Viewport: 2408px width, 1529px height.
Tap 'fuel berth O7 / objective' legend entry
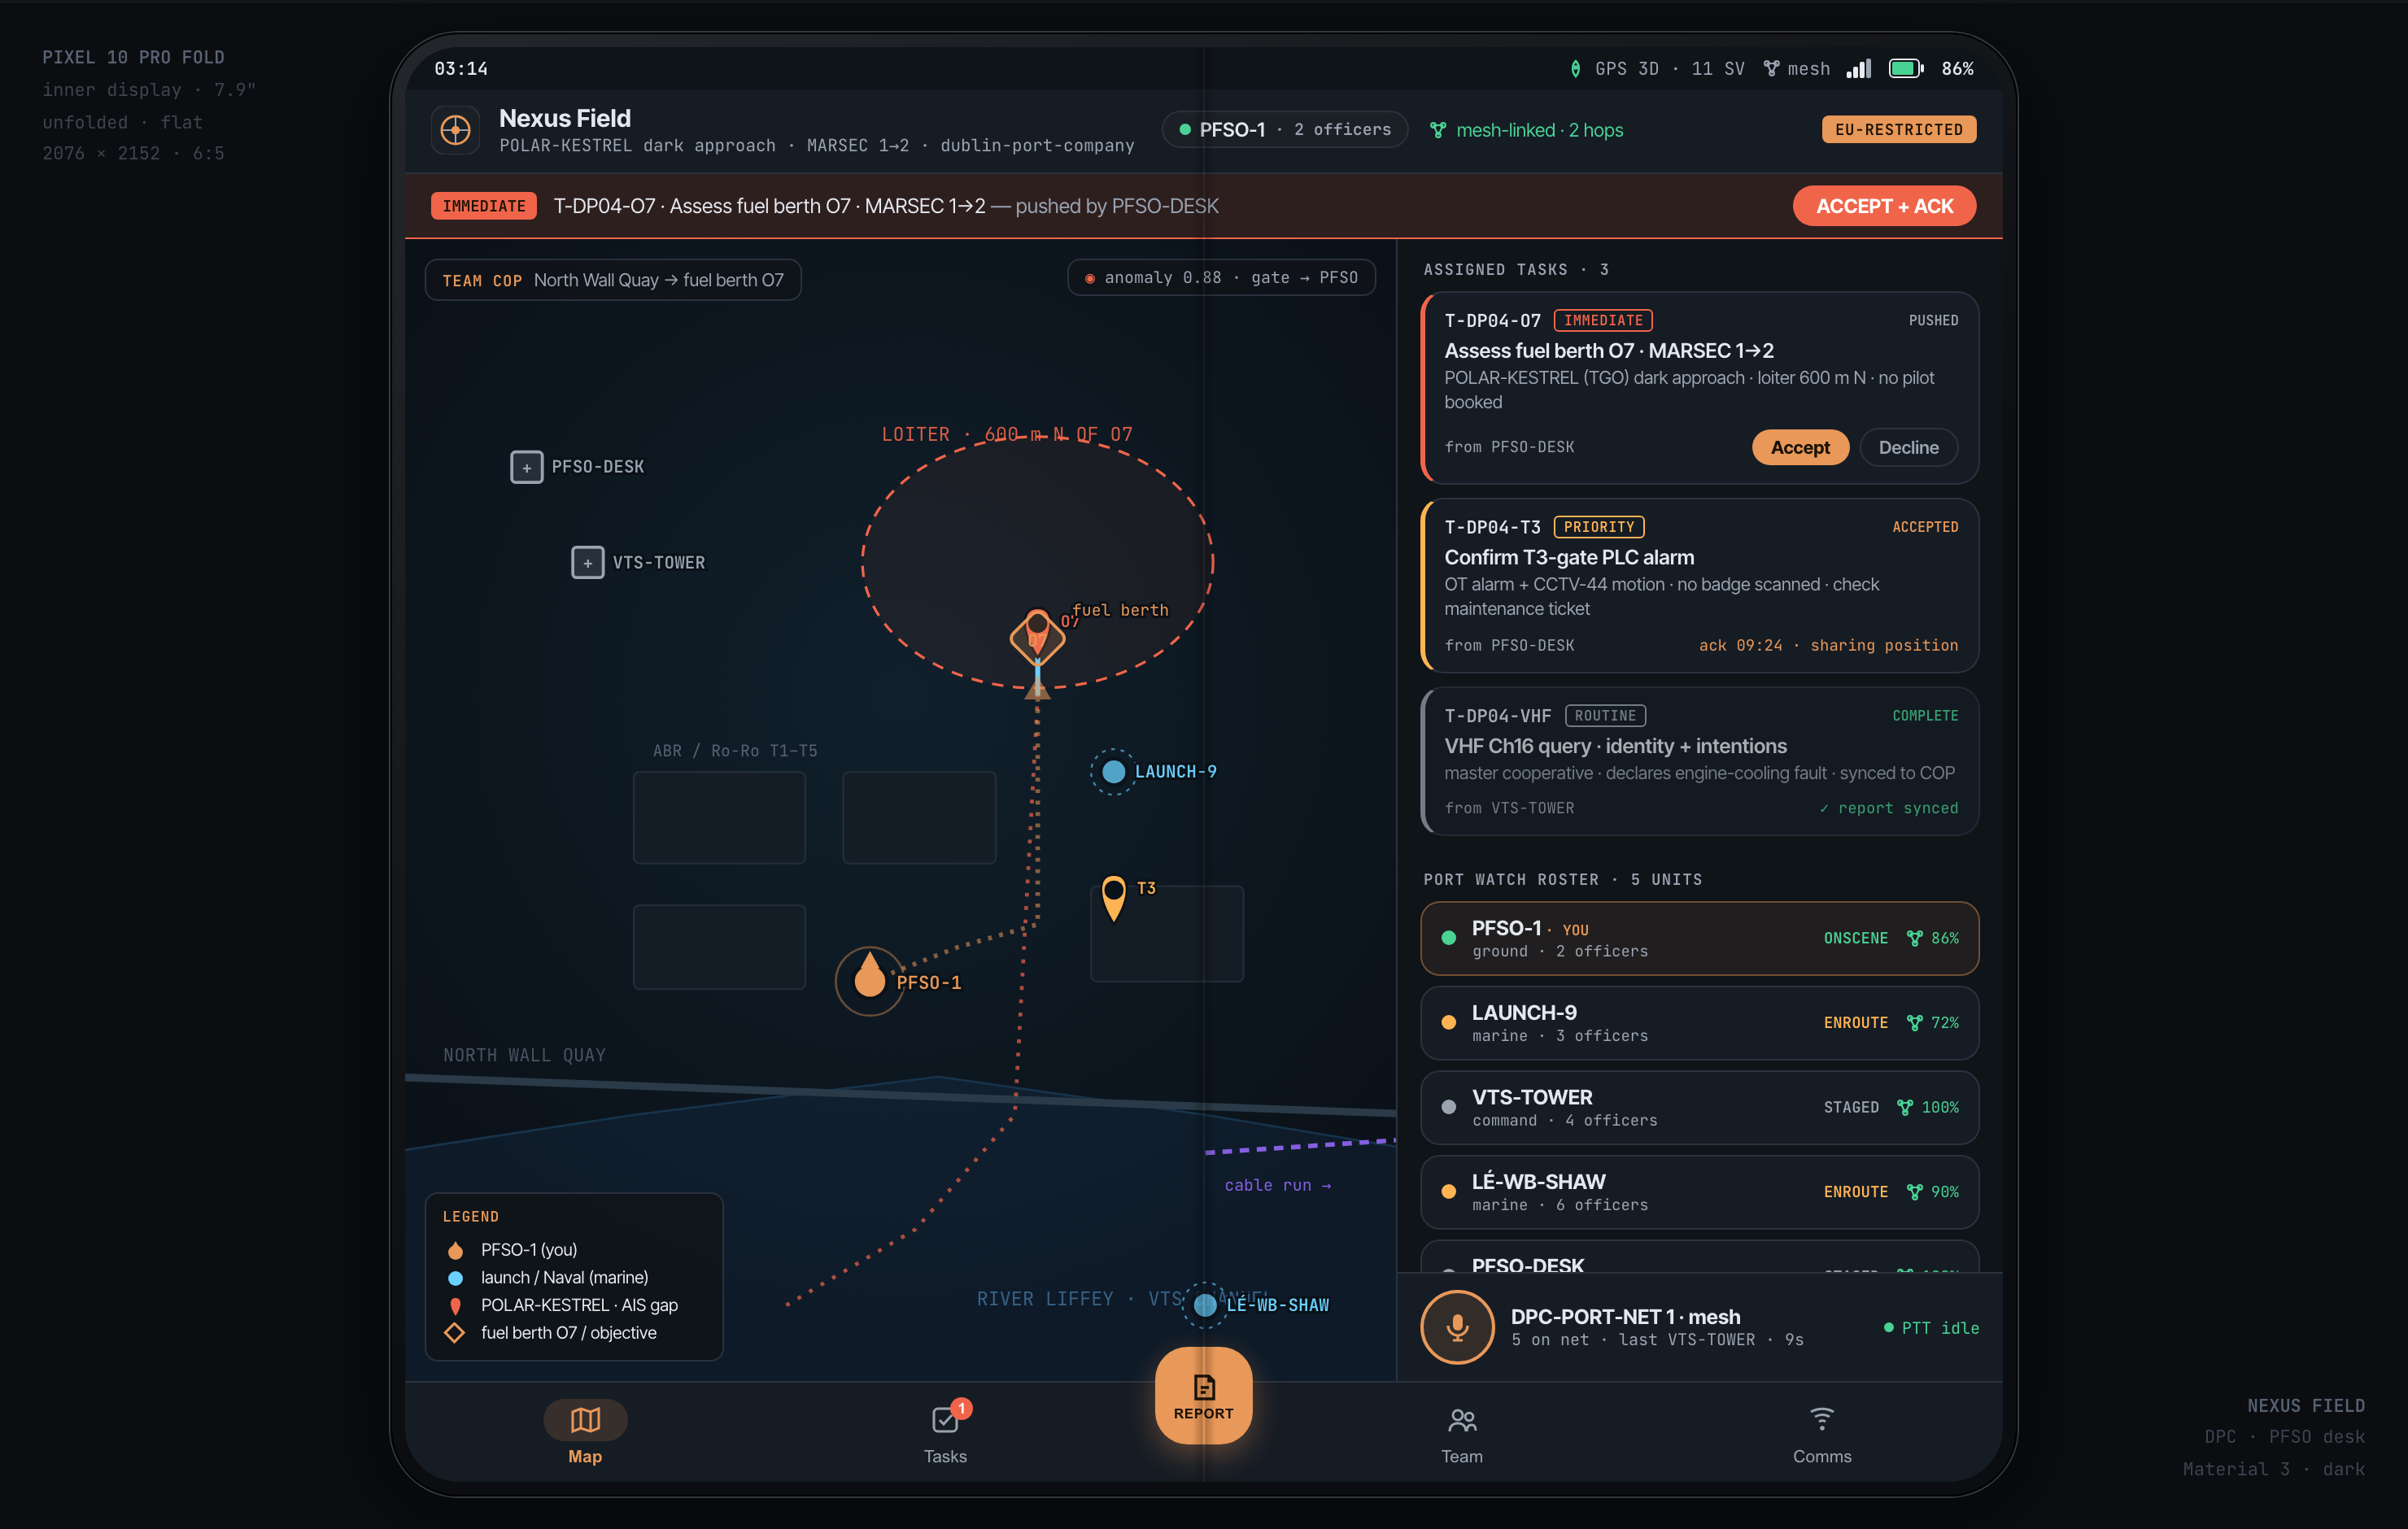[550, 1333]
